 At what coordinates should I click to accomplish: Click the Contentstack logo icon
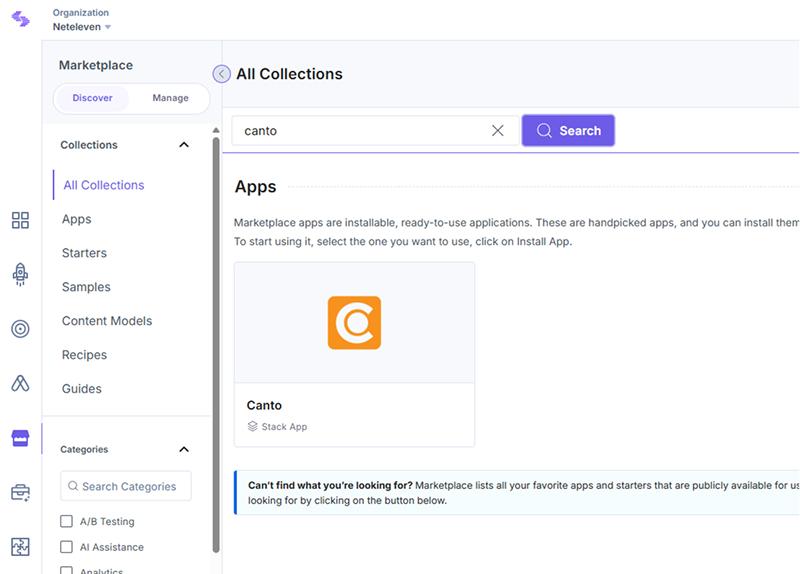coord(20,19)
